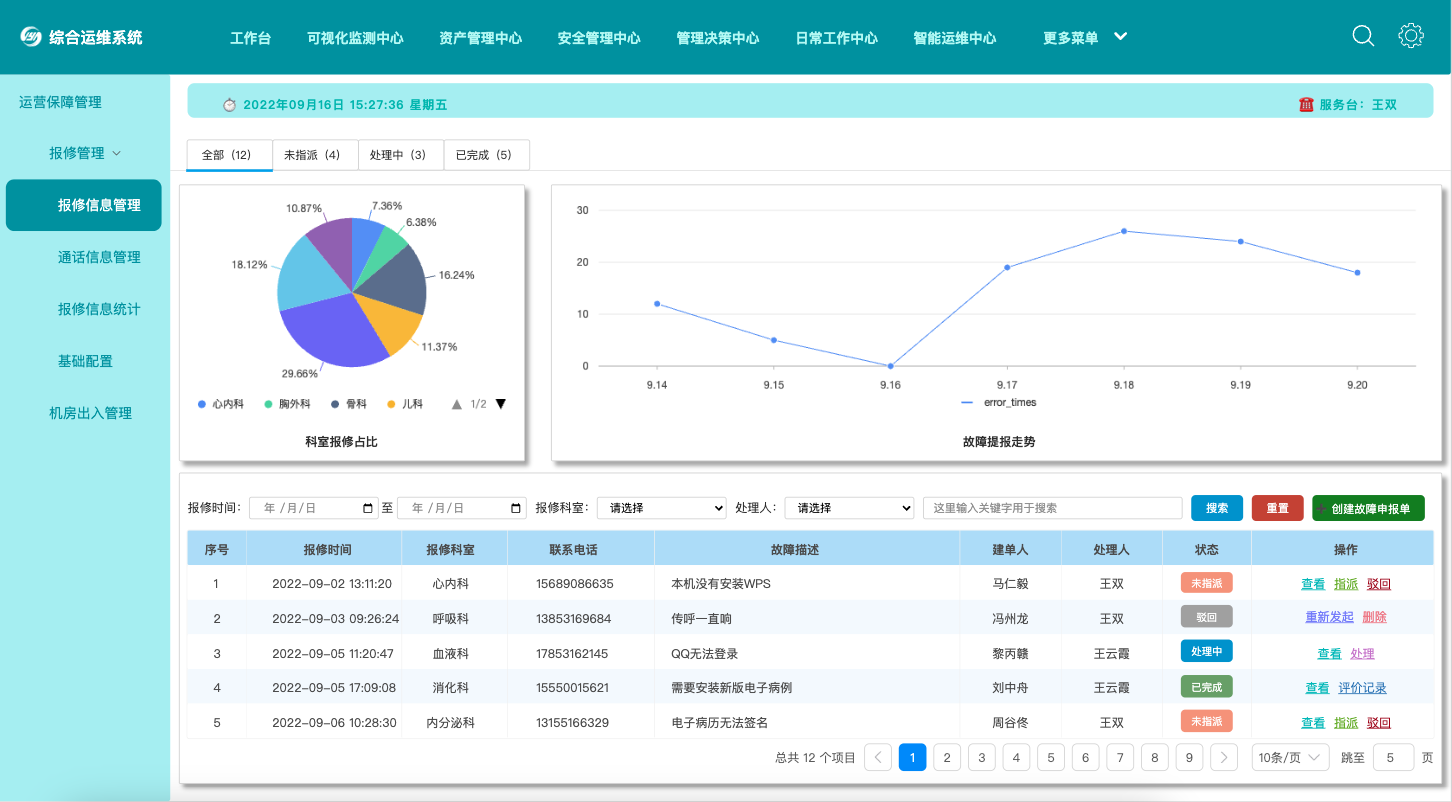Collapse 报修管理 sidebar group
The width and height of the screenshot is (1452, 802).
[85, 153]
